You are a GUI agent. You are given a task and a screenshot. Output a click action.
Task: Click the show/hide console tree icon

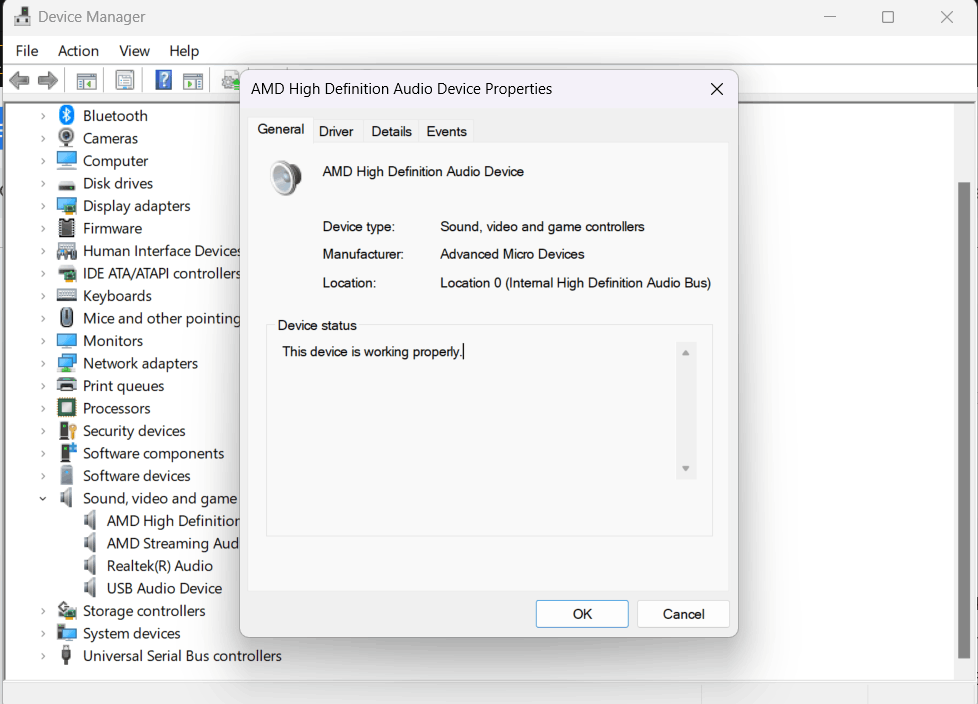pyautogui.click(x=87, y=80)
